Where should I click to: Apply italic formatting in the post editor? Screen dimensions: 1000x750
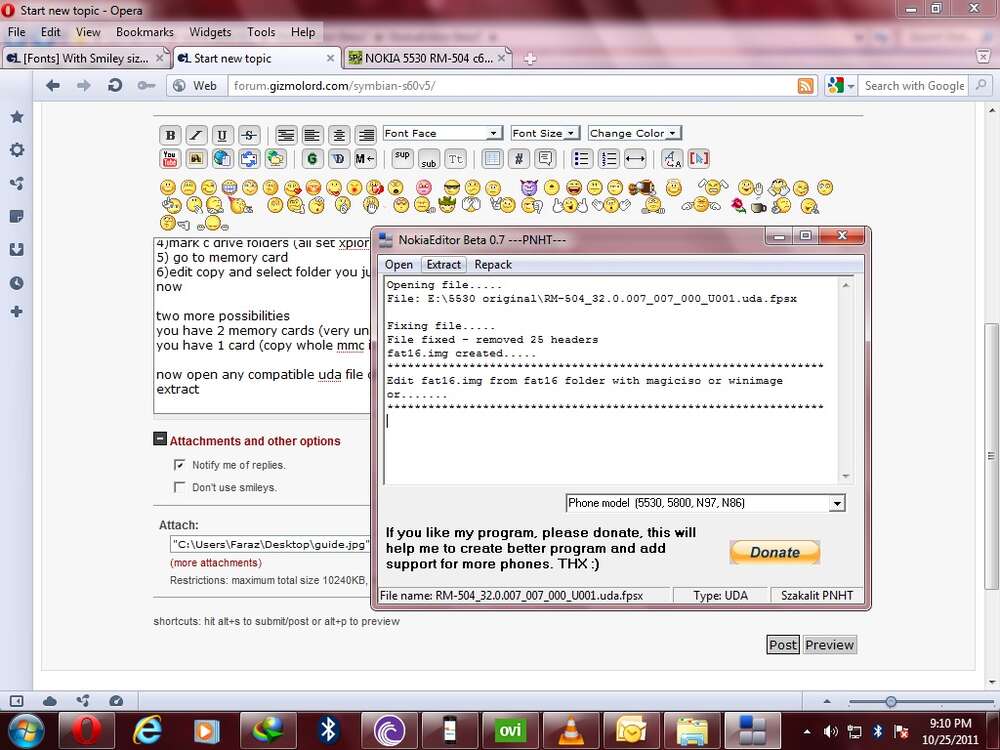pos(196,135)
